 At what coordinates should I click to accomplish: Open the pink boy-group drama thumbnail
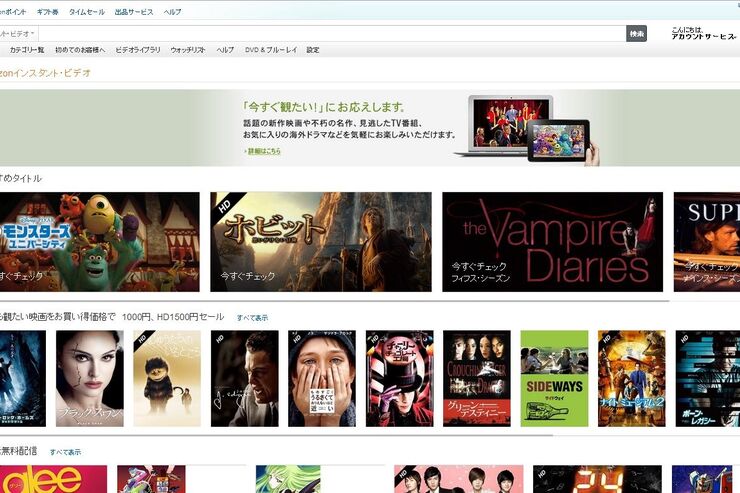[459, 479]
